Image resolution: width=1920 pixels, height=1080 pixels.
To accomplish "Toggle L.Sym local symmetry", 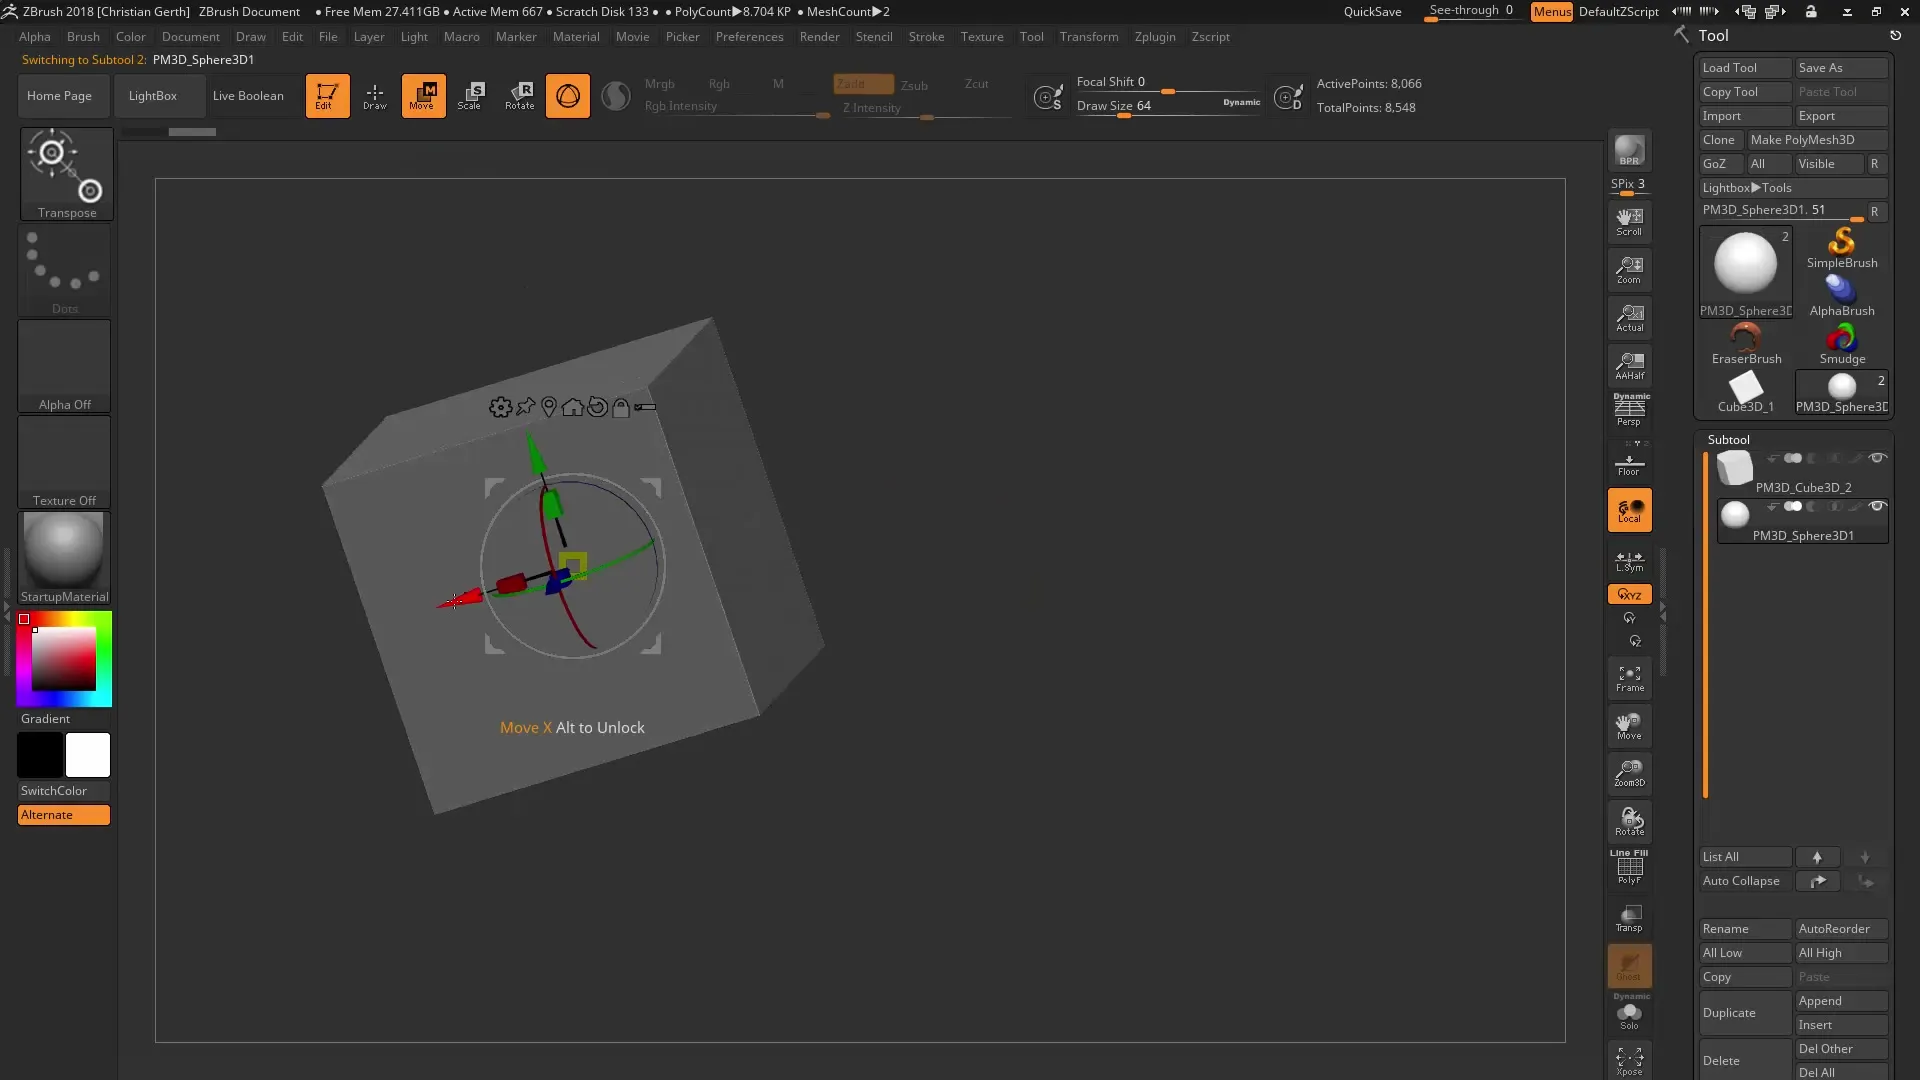I will pos(1629,562).
